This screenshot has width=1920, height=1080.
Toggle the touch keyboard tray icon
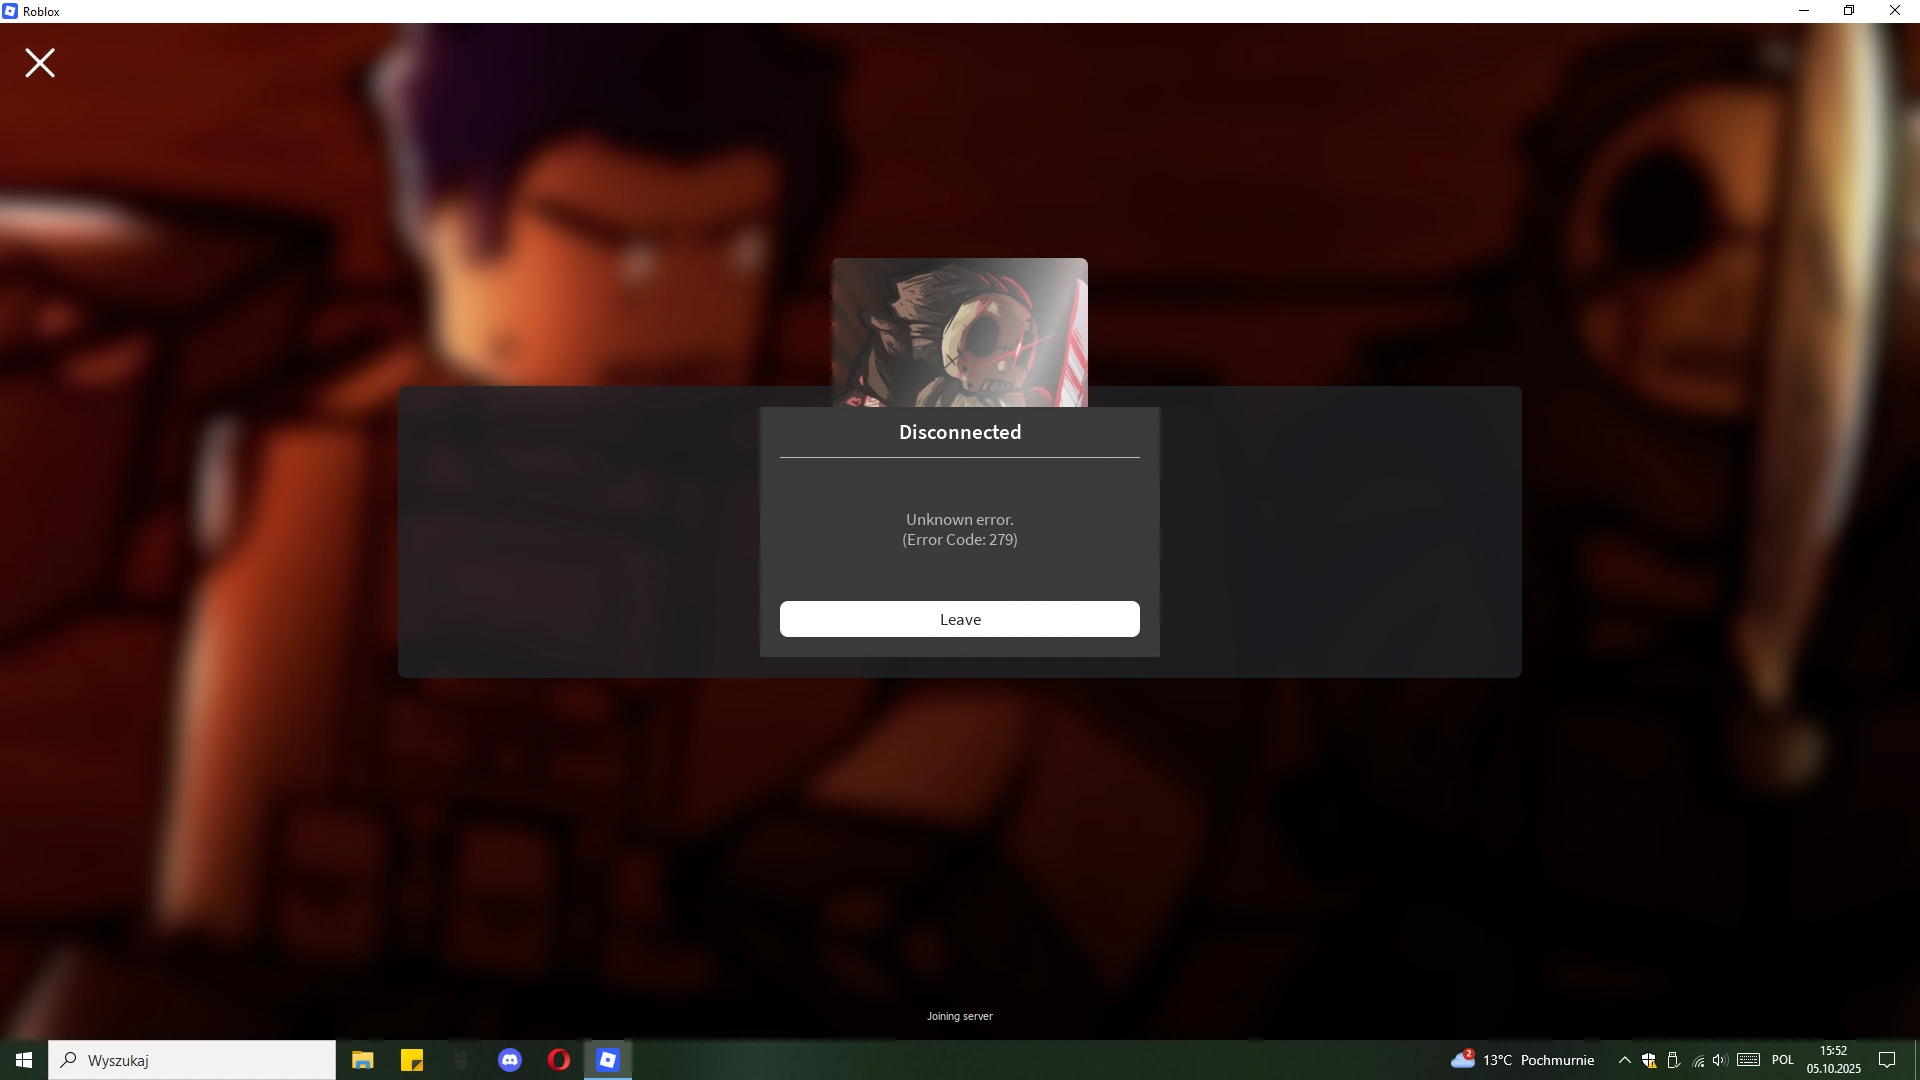click(1748, 1060)
